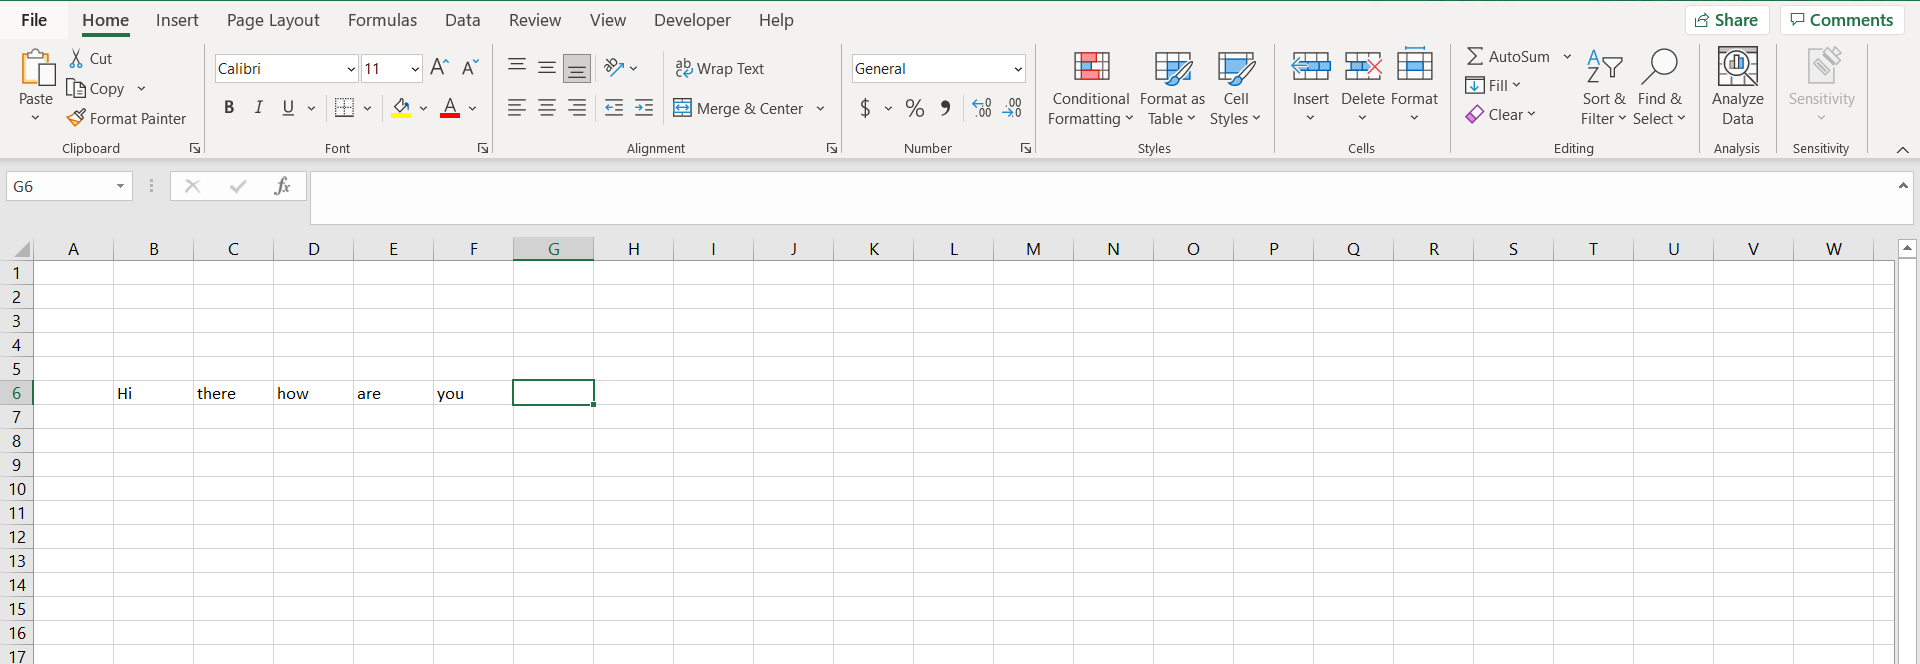
Task: Click the Copy icon
Action: point(76,88)
